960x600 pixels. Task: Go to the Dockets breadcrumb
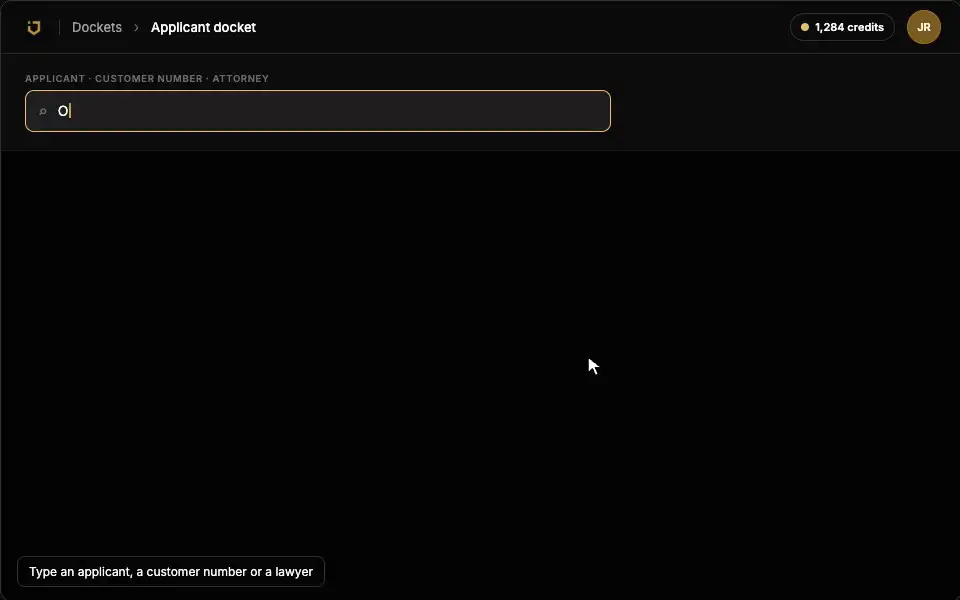tap(97, 28)
